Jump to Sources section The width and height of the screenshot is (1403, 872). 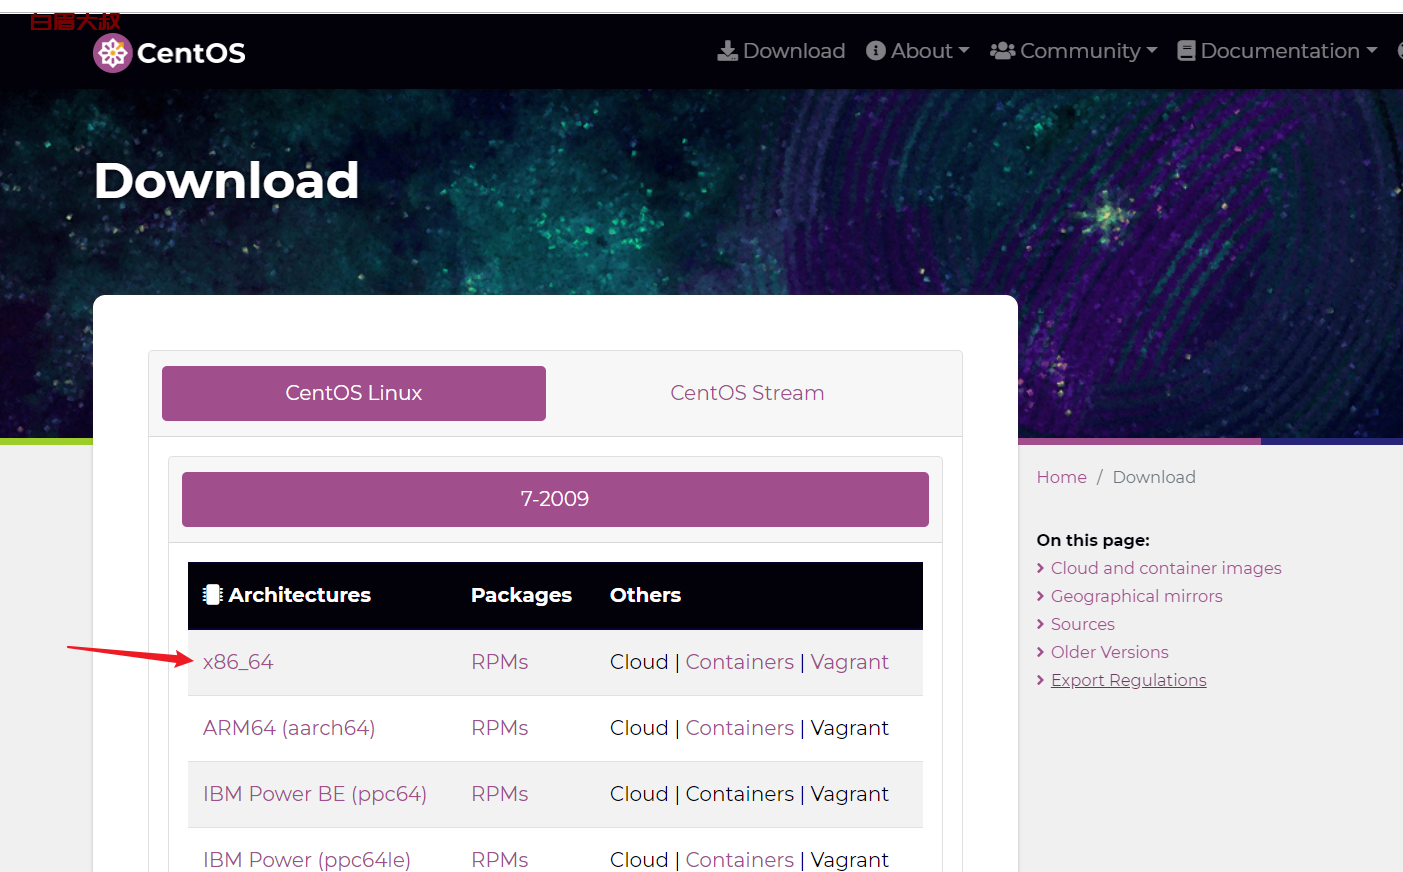(1083, 624)
